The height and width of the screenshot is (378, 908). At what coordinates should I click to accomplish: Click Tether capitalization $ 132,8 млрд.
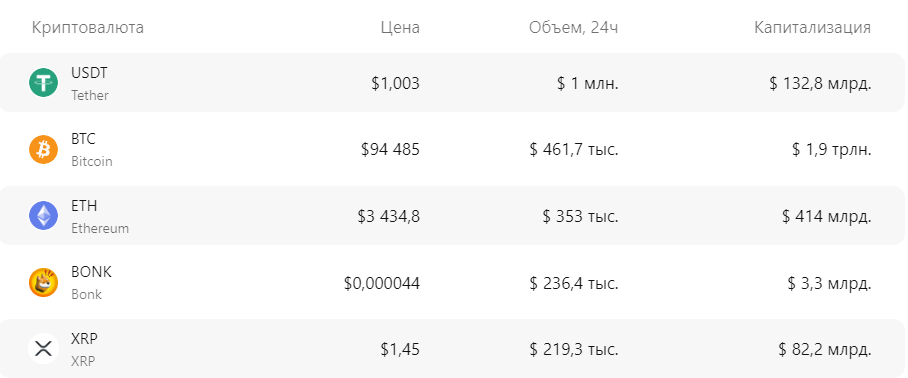820,83
